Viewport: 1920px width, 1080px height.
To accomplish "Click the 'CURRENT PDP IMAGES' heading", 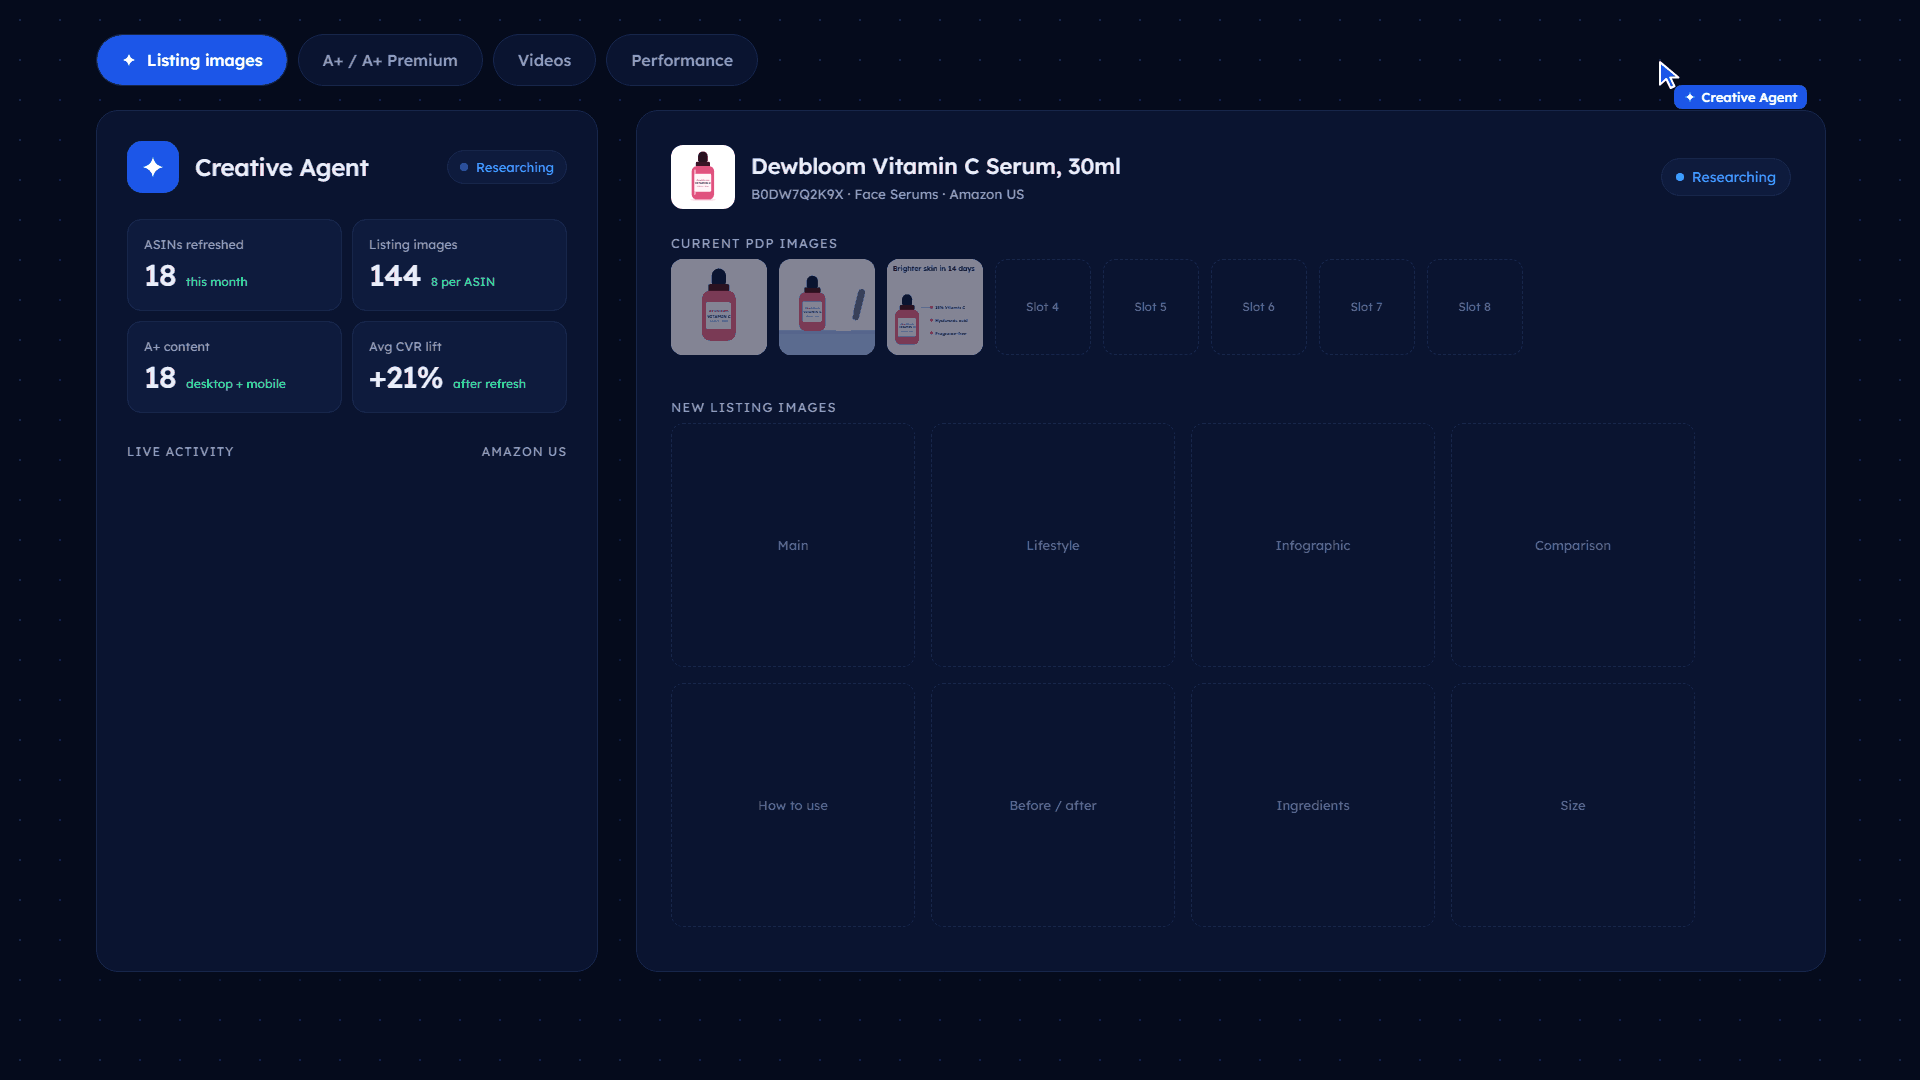I will 754,244.
